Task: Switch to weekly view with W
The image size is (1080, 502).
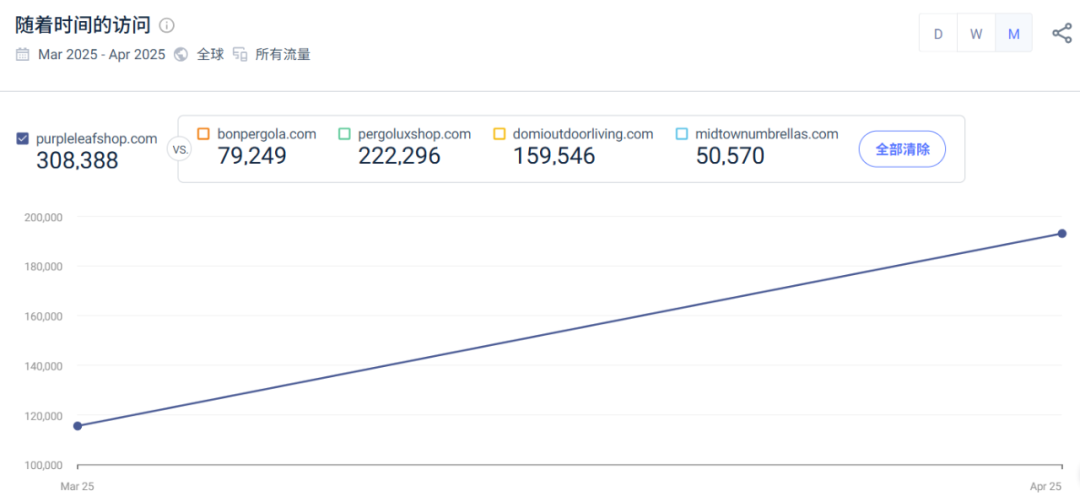Action: pos(976,33)
